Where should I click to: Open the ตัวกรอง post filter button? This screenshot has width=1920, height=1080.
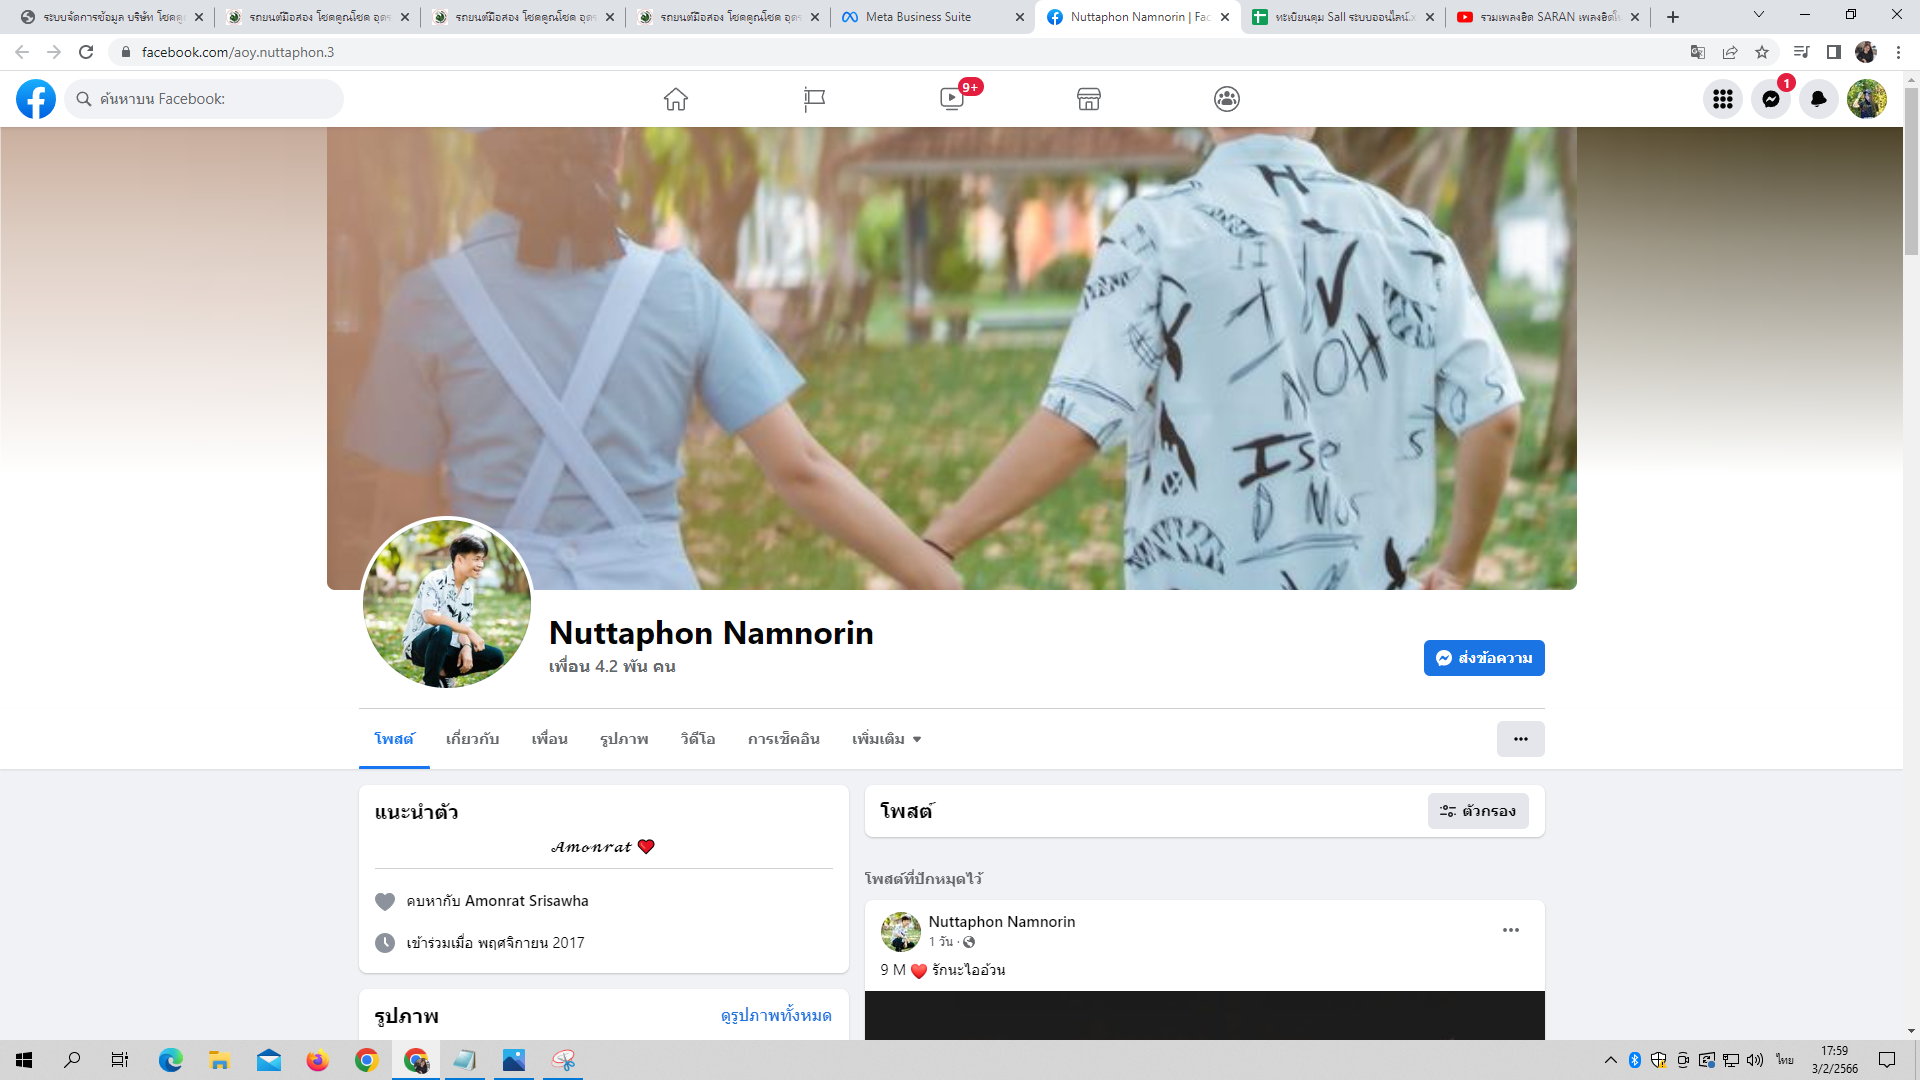[x=1478, y=811]
